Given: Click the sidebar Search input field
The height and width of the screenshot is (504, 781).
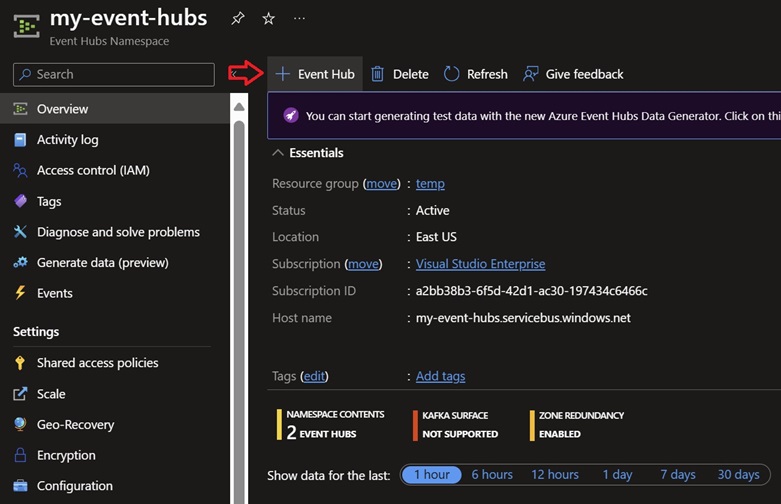Looking at the screenshot, I should pos(114,74).
